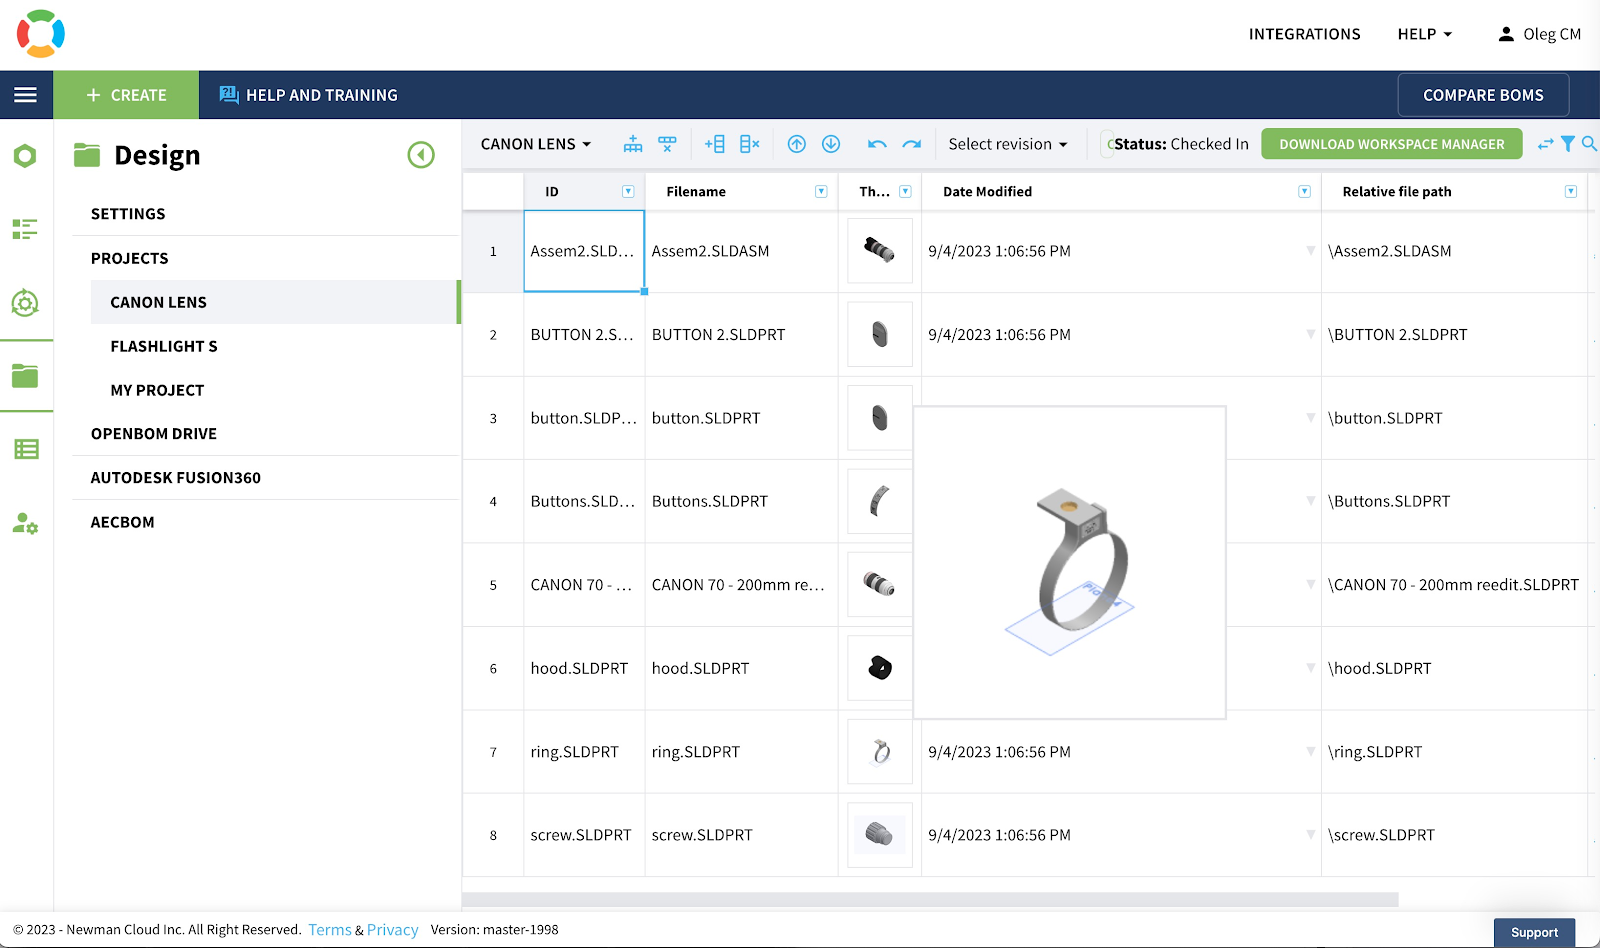1600x948 pixels.
Task: Click the CREATE button
Action: [126, 95]
